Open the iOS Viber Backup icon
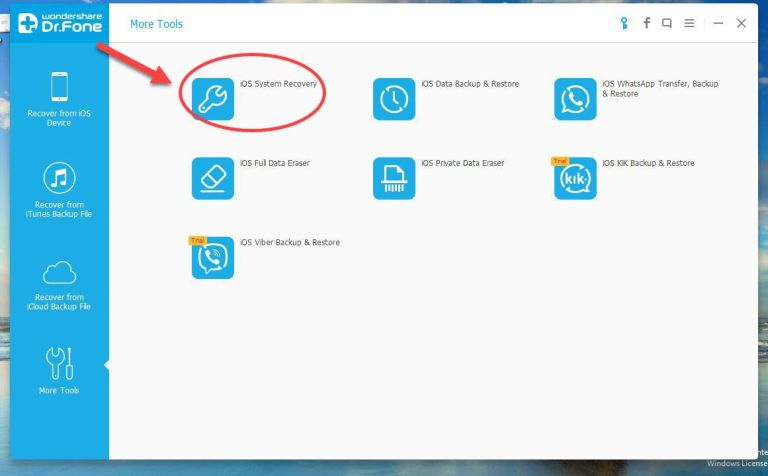Viewport: 768px width, 476px height. click(213, 258)
